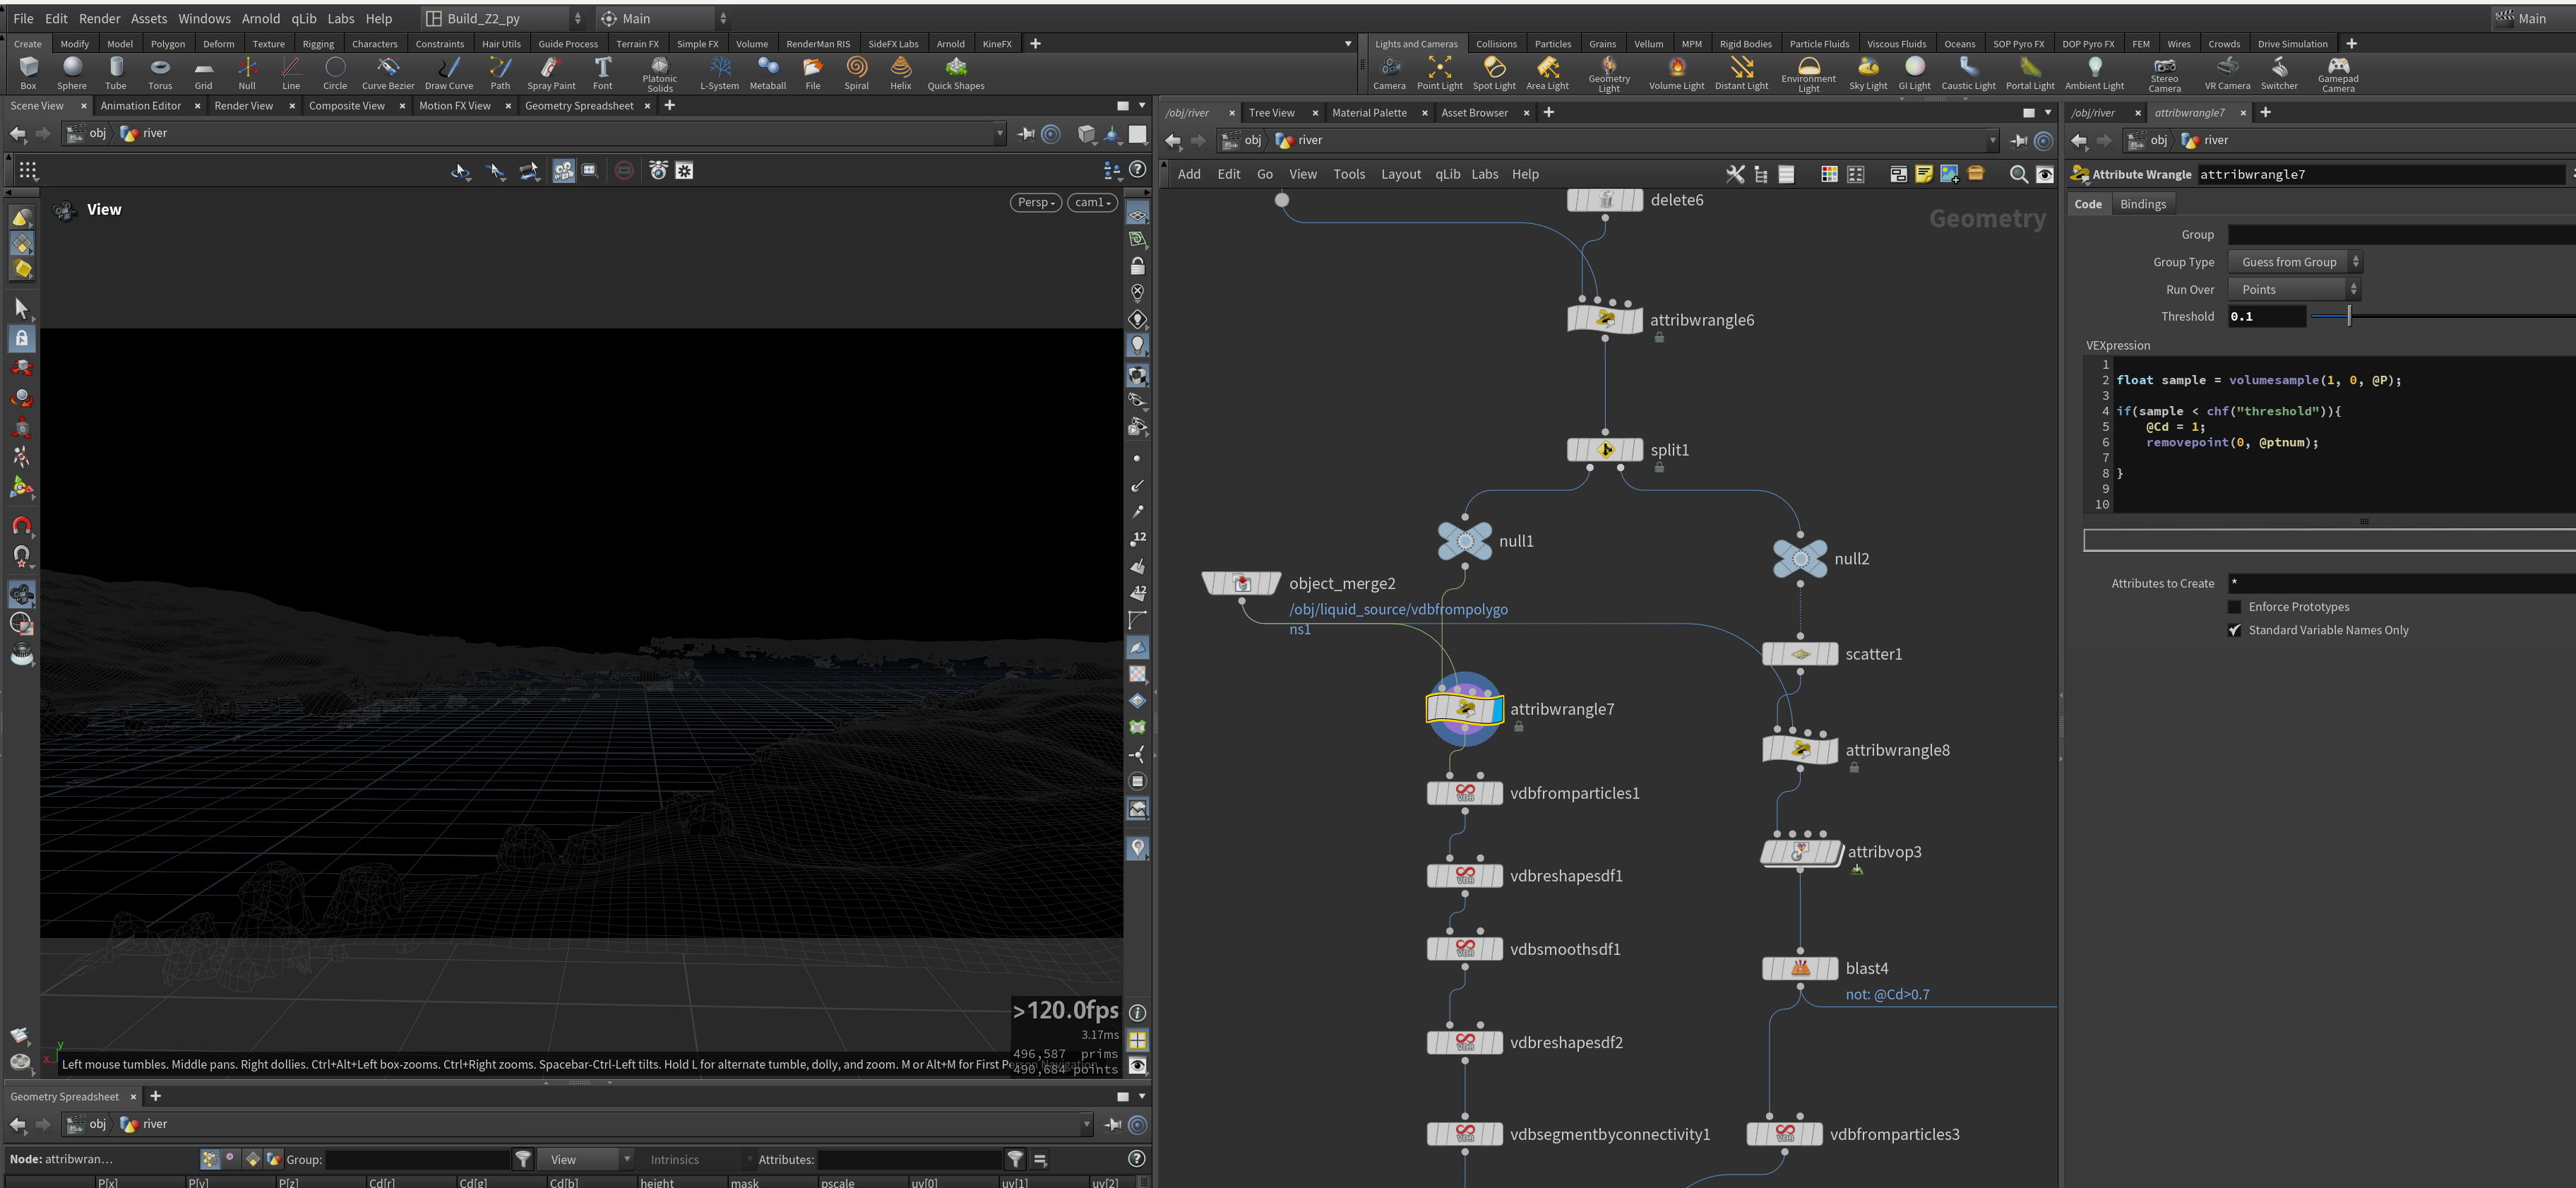The image size is (2576, 1188).
Task: Open the Run Over dropdown
Action: point(2295,289)
